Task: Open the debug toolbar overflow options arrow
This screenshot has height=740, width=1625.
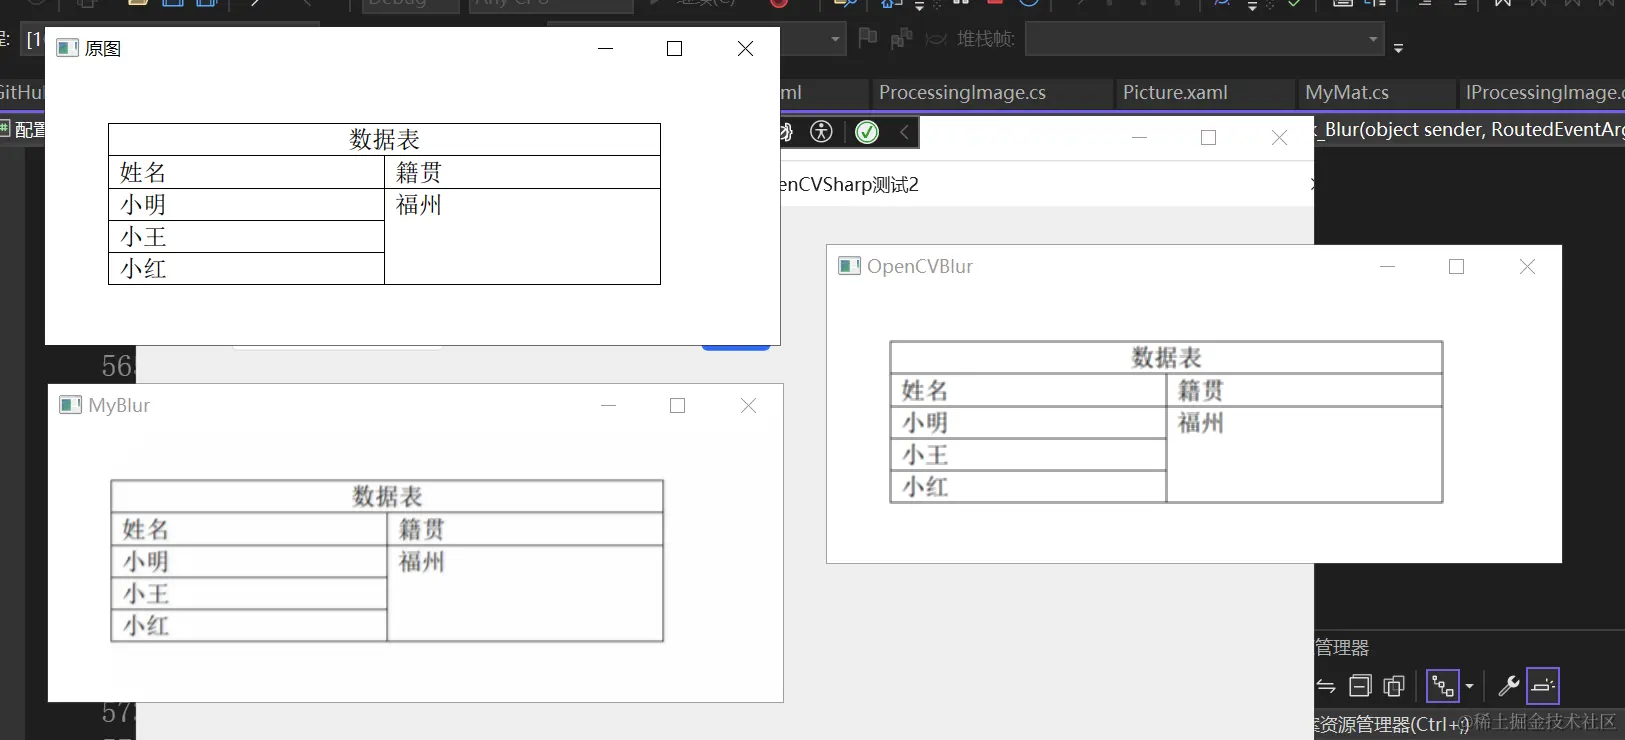Action: (1398, 47)
